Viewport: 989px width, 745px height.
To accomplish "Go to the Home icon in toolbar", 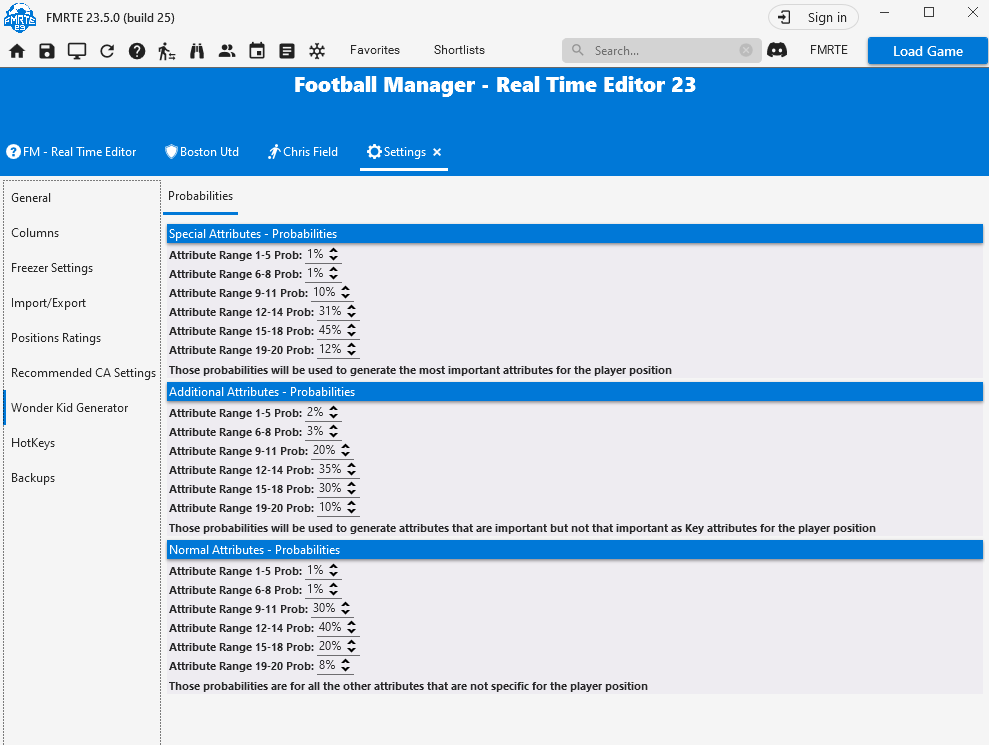I will (x=17, y=51).
